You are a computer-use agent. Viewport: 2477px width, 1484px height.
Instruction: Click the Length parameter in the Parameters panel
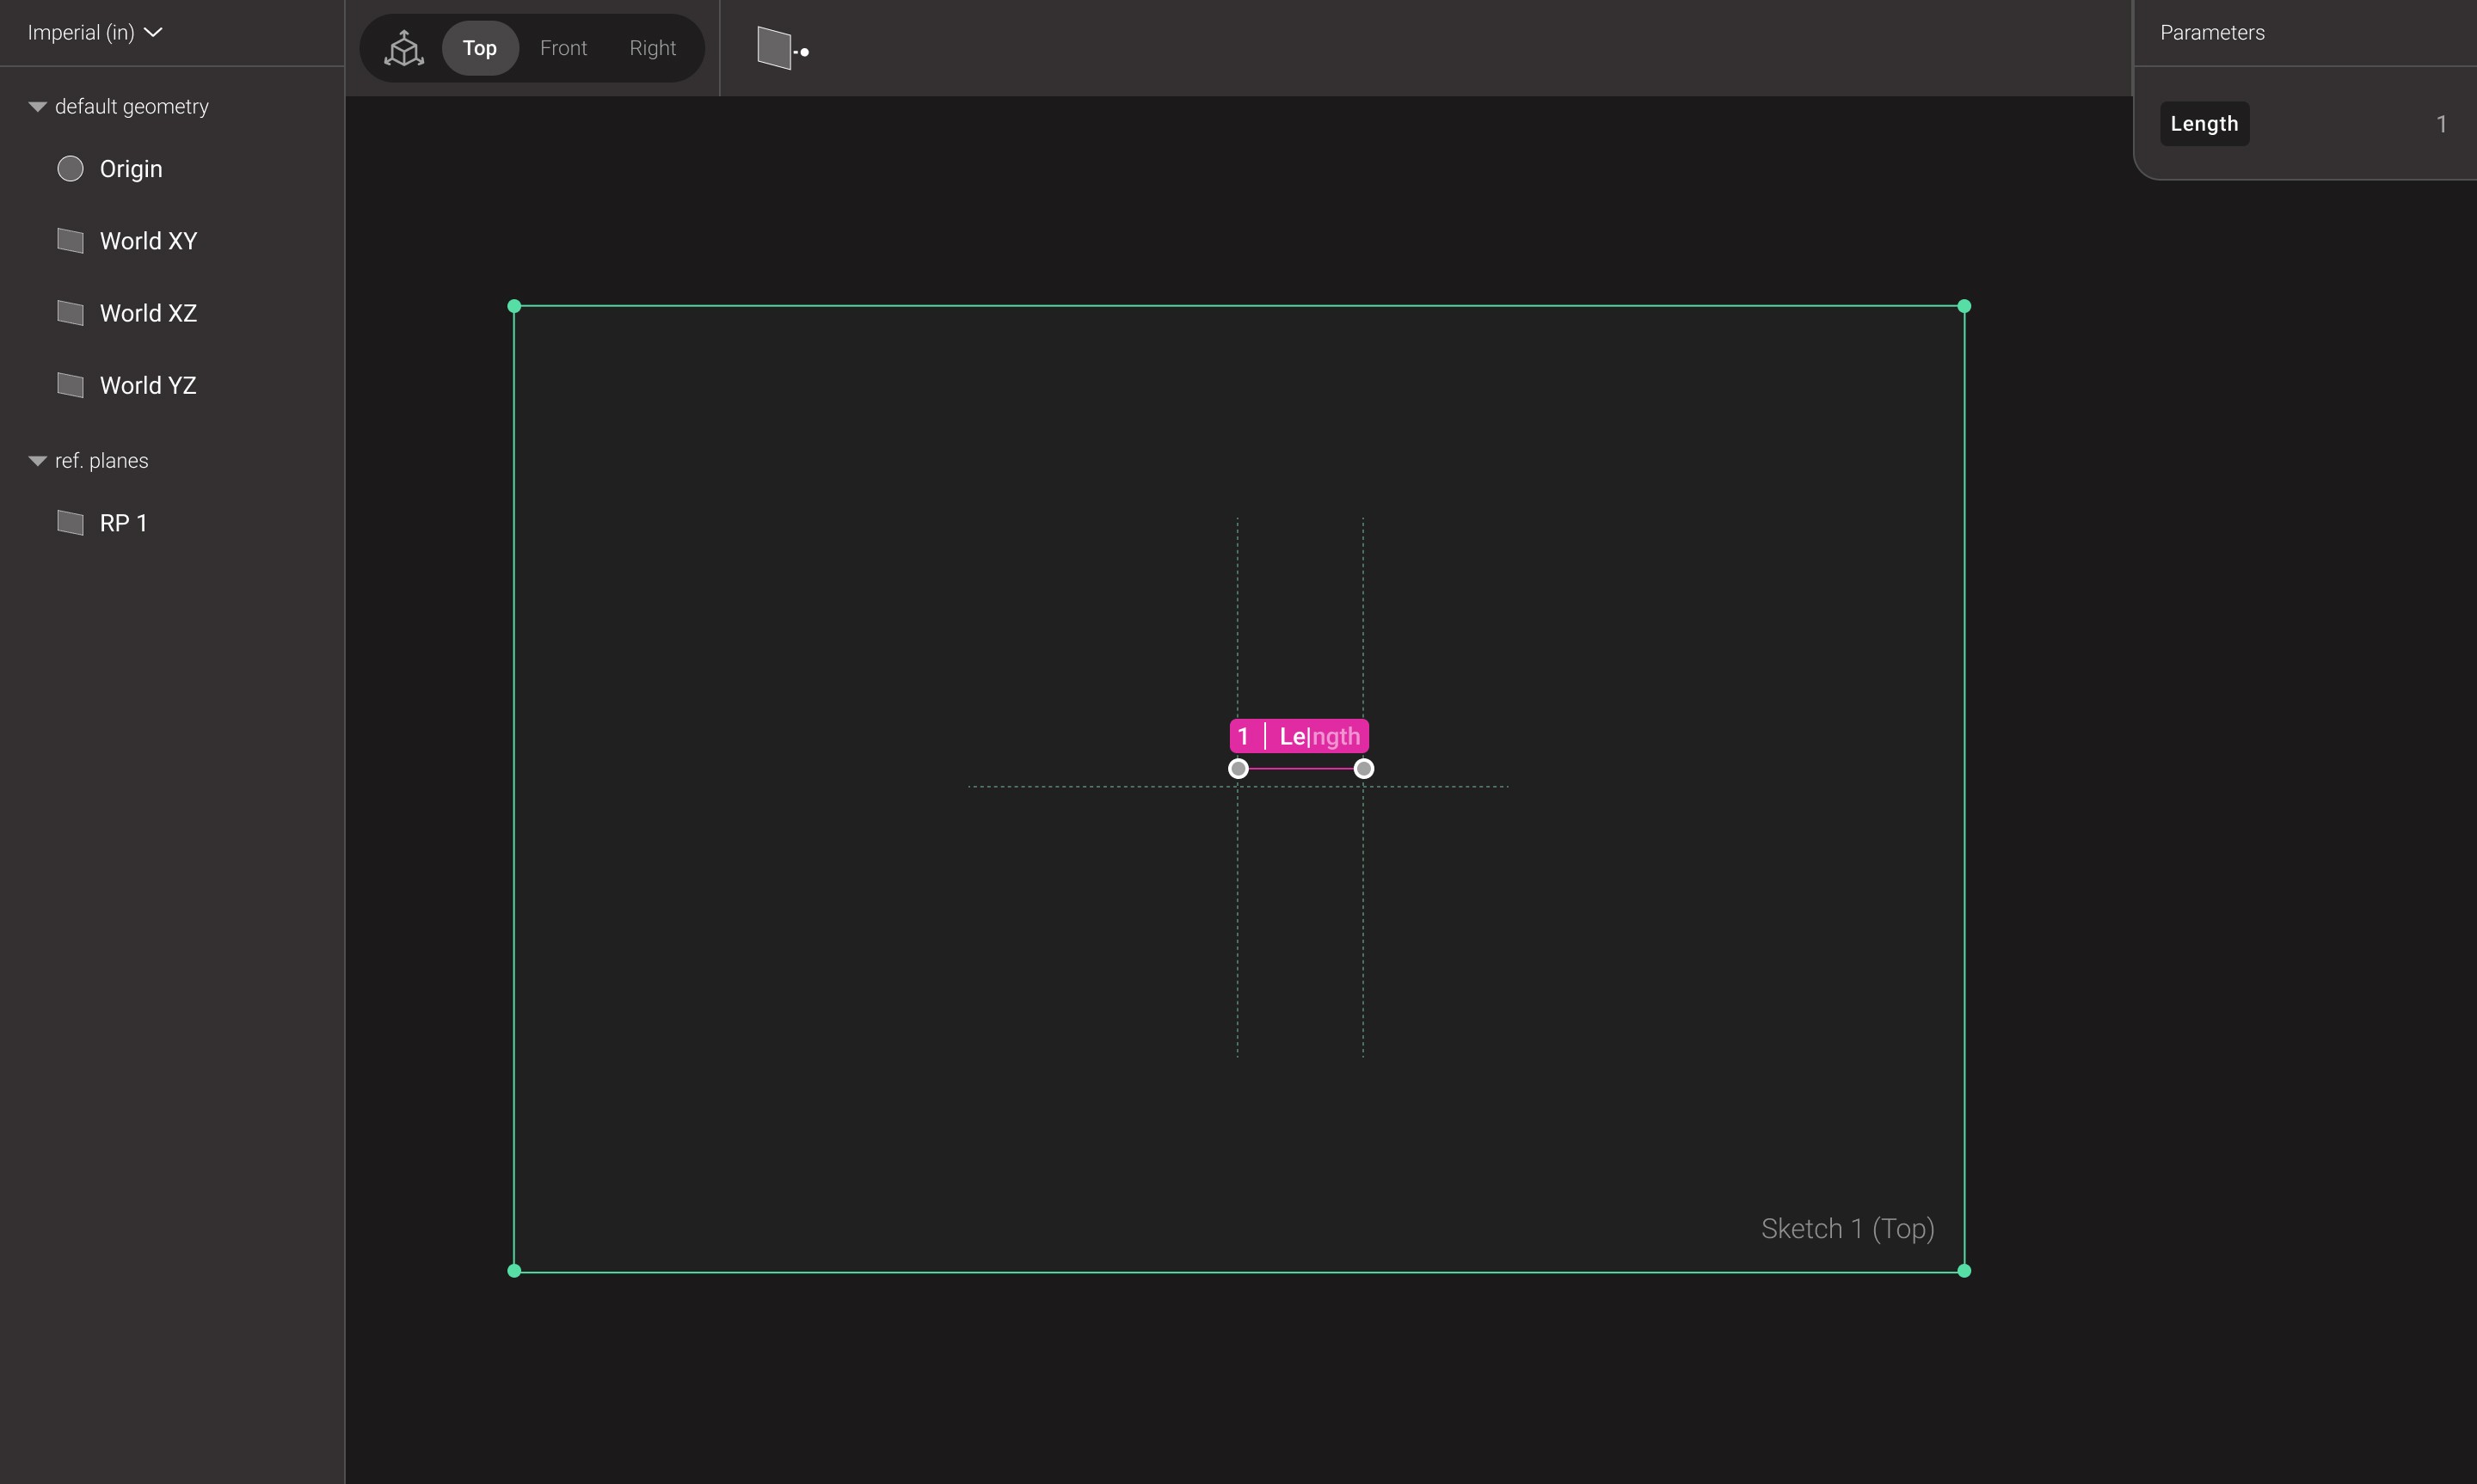click(x=2204, y=123)
